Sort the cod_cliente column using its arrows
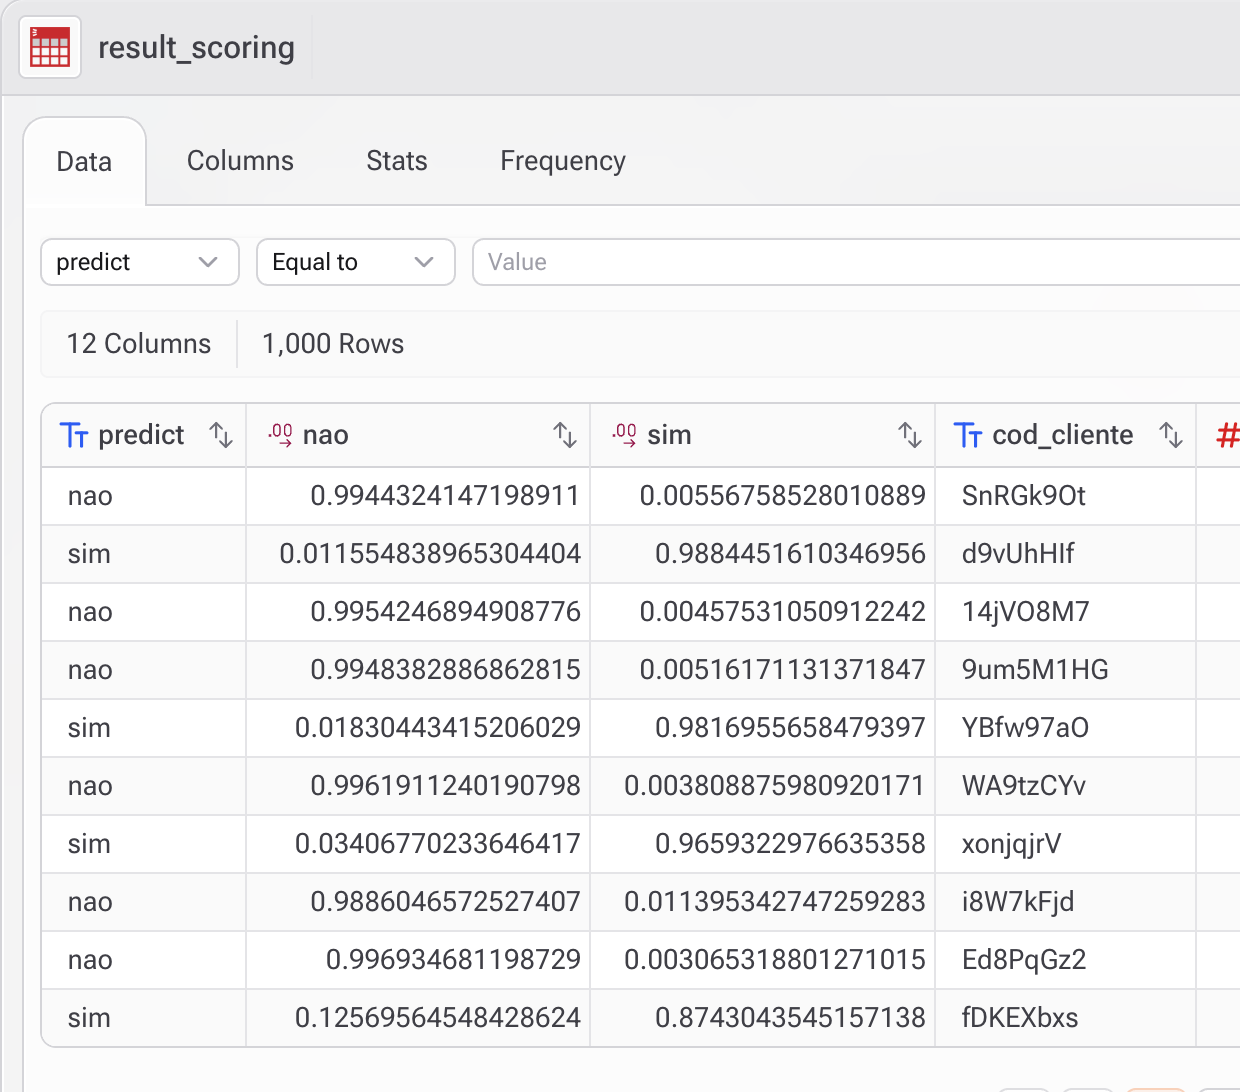 point(1171,435)
